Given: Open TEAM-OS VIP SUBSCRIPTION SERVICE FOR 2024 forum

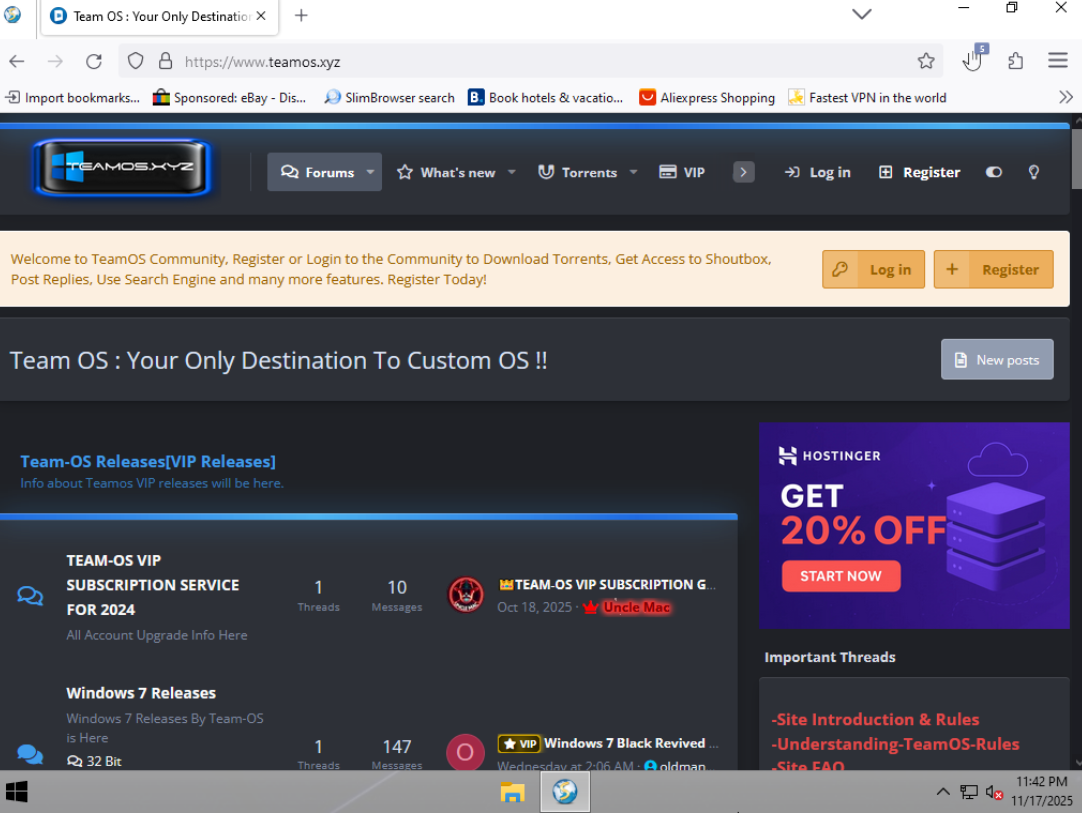Looking at the screenshot, I should tap(153, 585).
